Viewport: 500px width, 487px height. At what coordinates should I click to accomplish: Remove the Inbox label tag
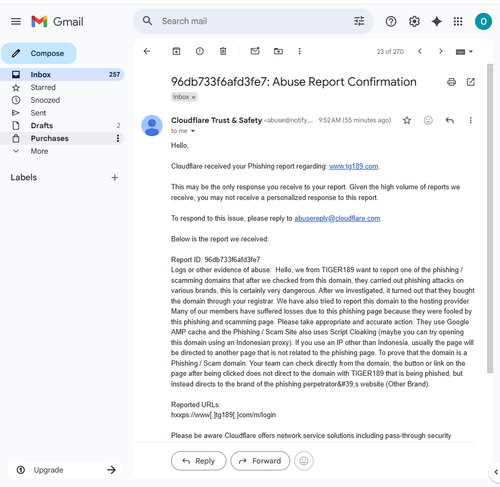[x=193, y=97]
